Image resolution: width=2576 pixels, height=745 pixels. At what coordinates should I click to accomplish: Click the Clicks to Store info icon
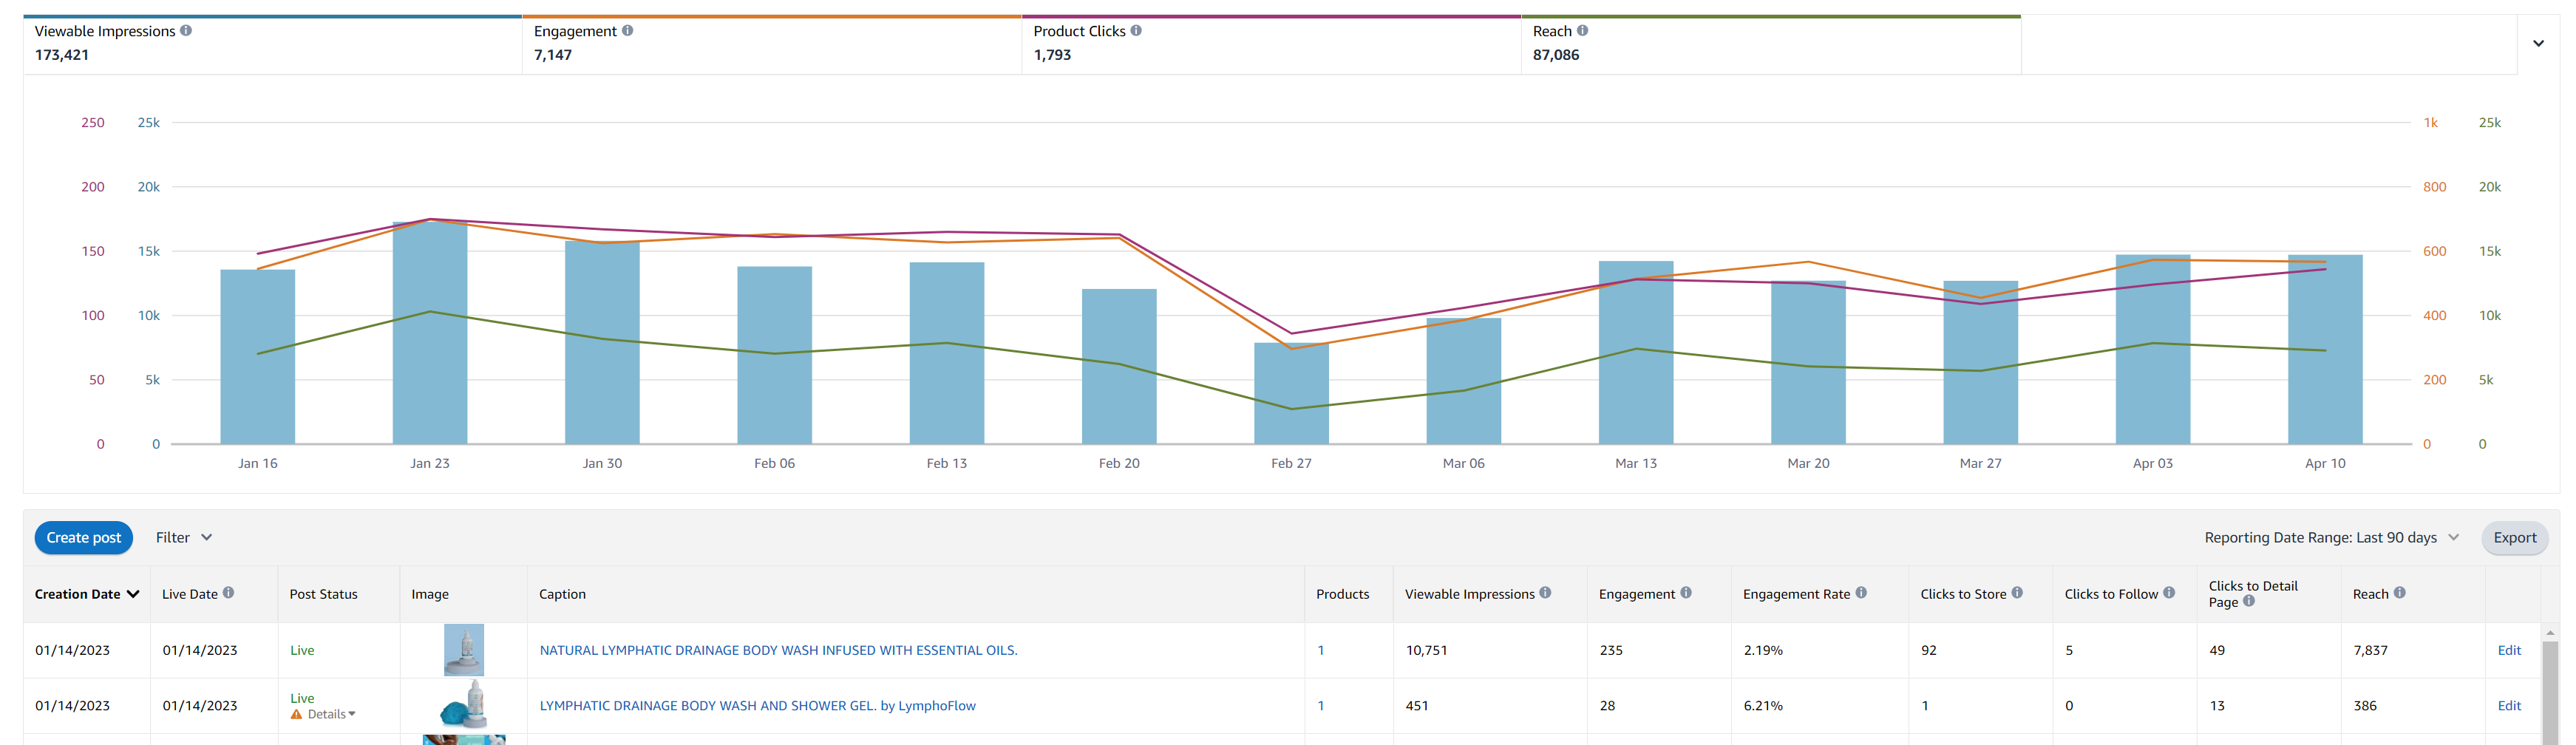(x=2017, y=593)
